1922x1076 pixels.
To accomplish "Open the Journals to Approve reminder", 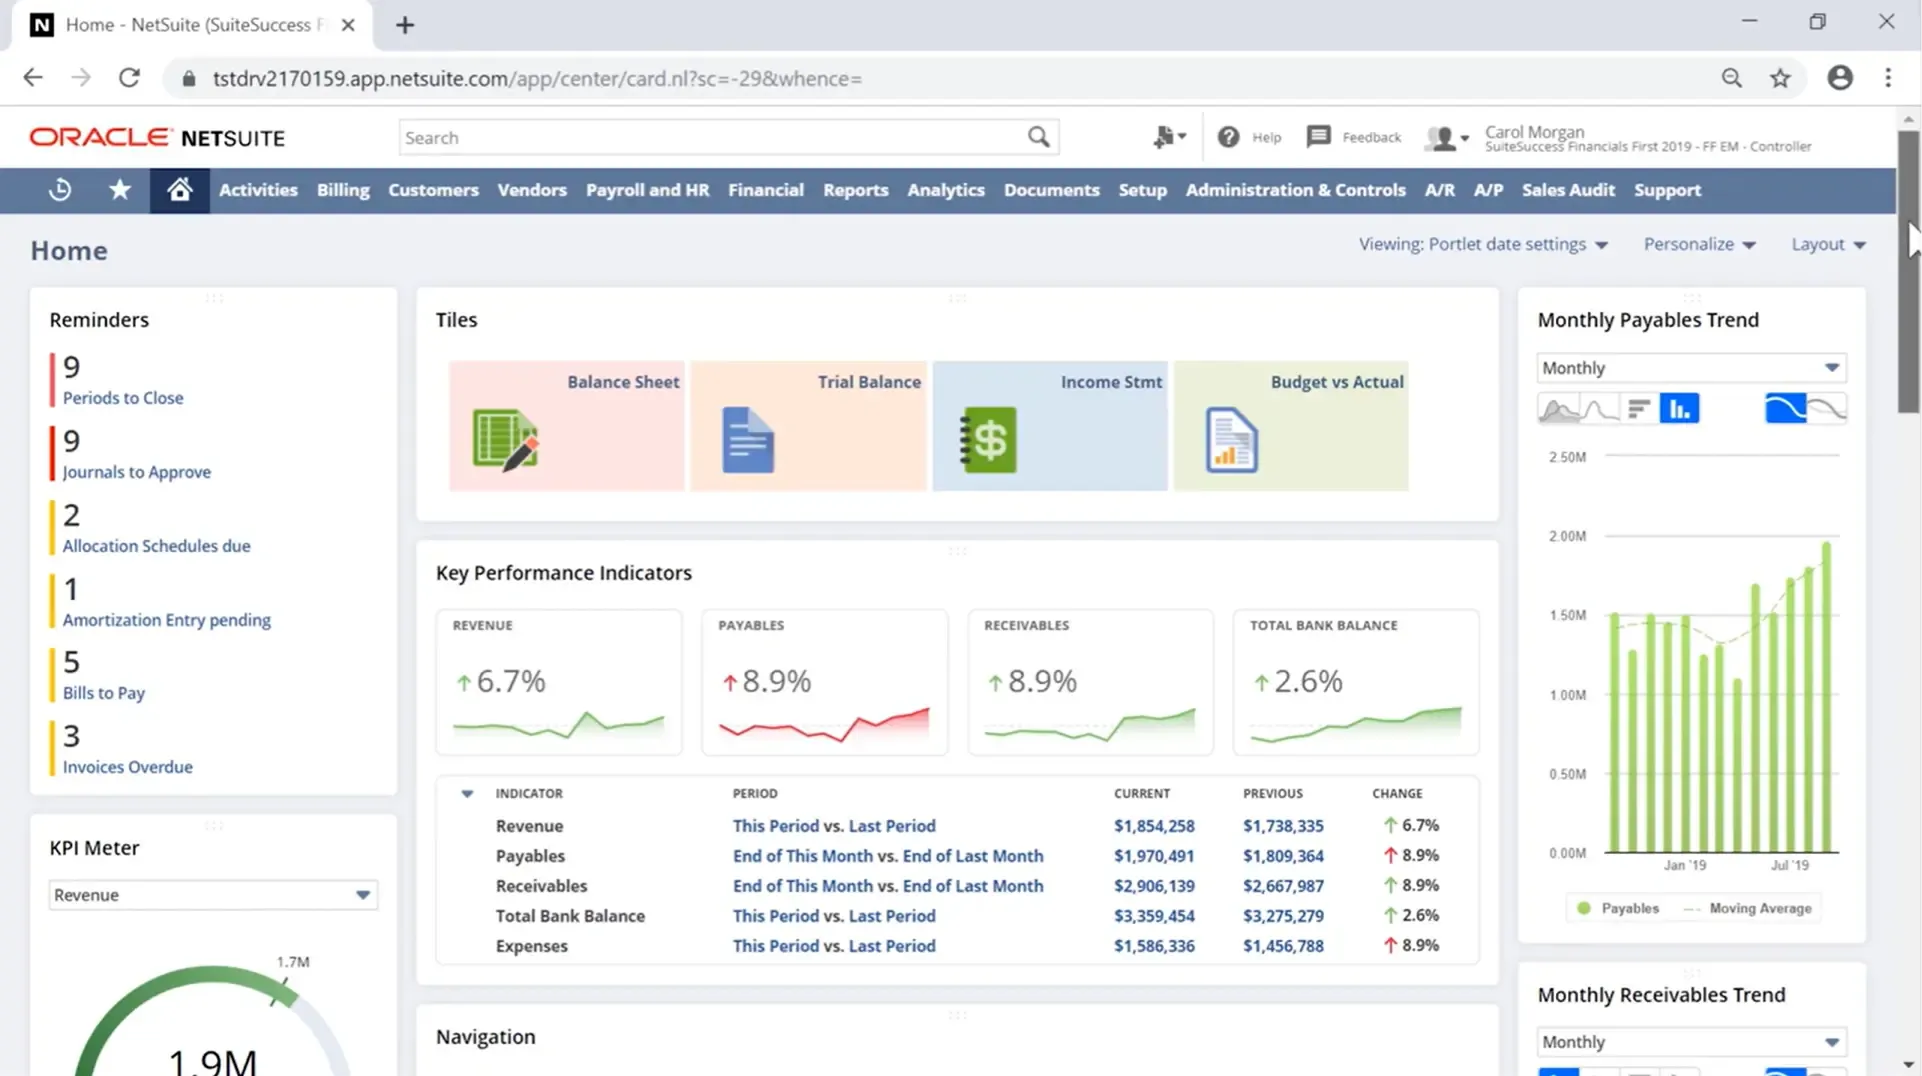I will click(x=136, y=471).
